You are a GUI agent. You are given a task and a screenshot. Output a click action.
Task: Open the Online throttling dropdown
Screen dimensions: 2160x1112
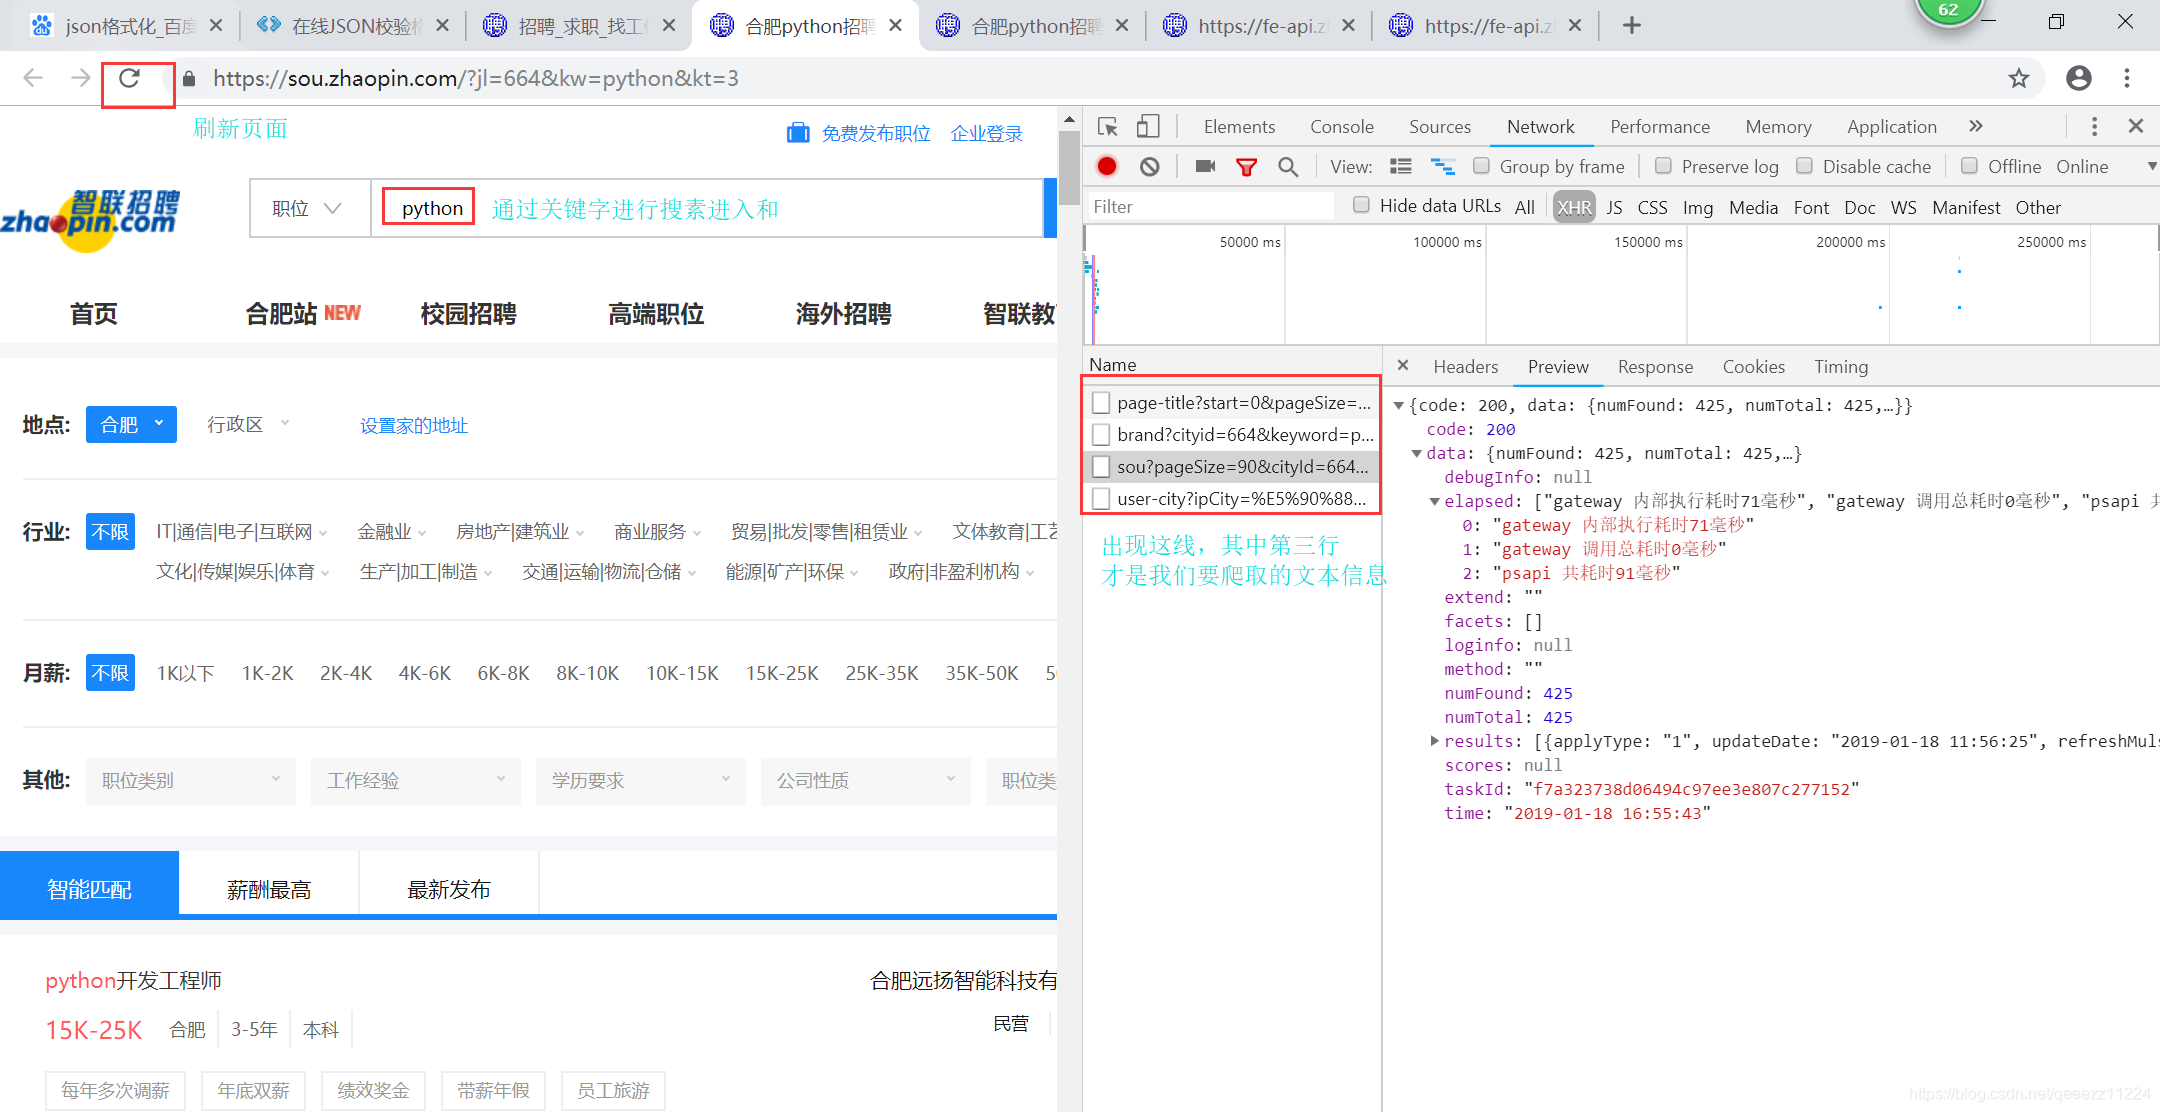point(2105,167)
